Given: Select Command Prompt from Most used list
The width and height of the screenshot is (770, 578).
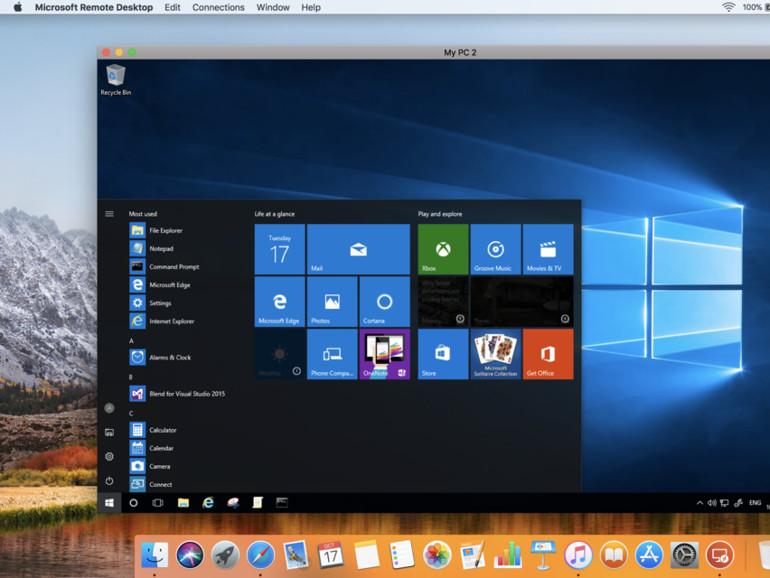Looking at the screenshot, I should pos(173,267).
